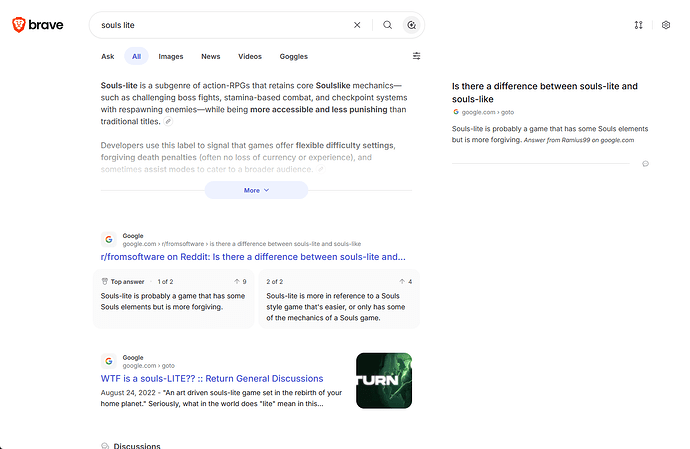Select the All tab
The height and width of the screenshot is (449, 690).
pyautogui.click(x=136, y=56)
